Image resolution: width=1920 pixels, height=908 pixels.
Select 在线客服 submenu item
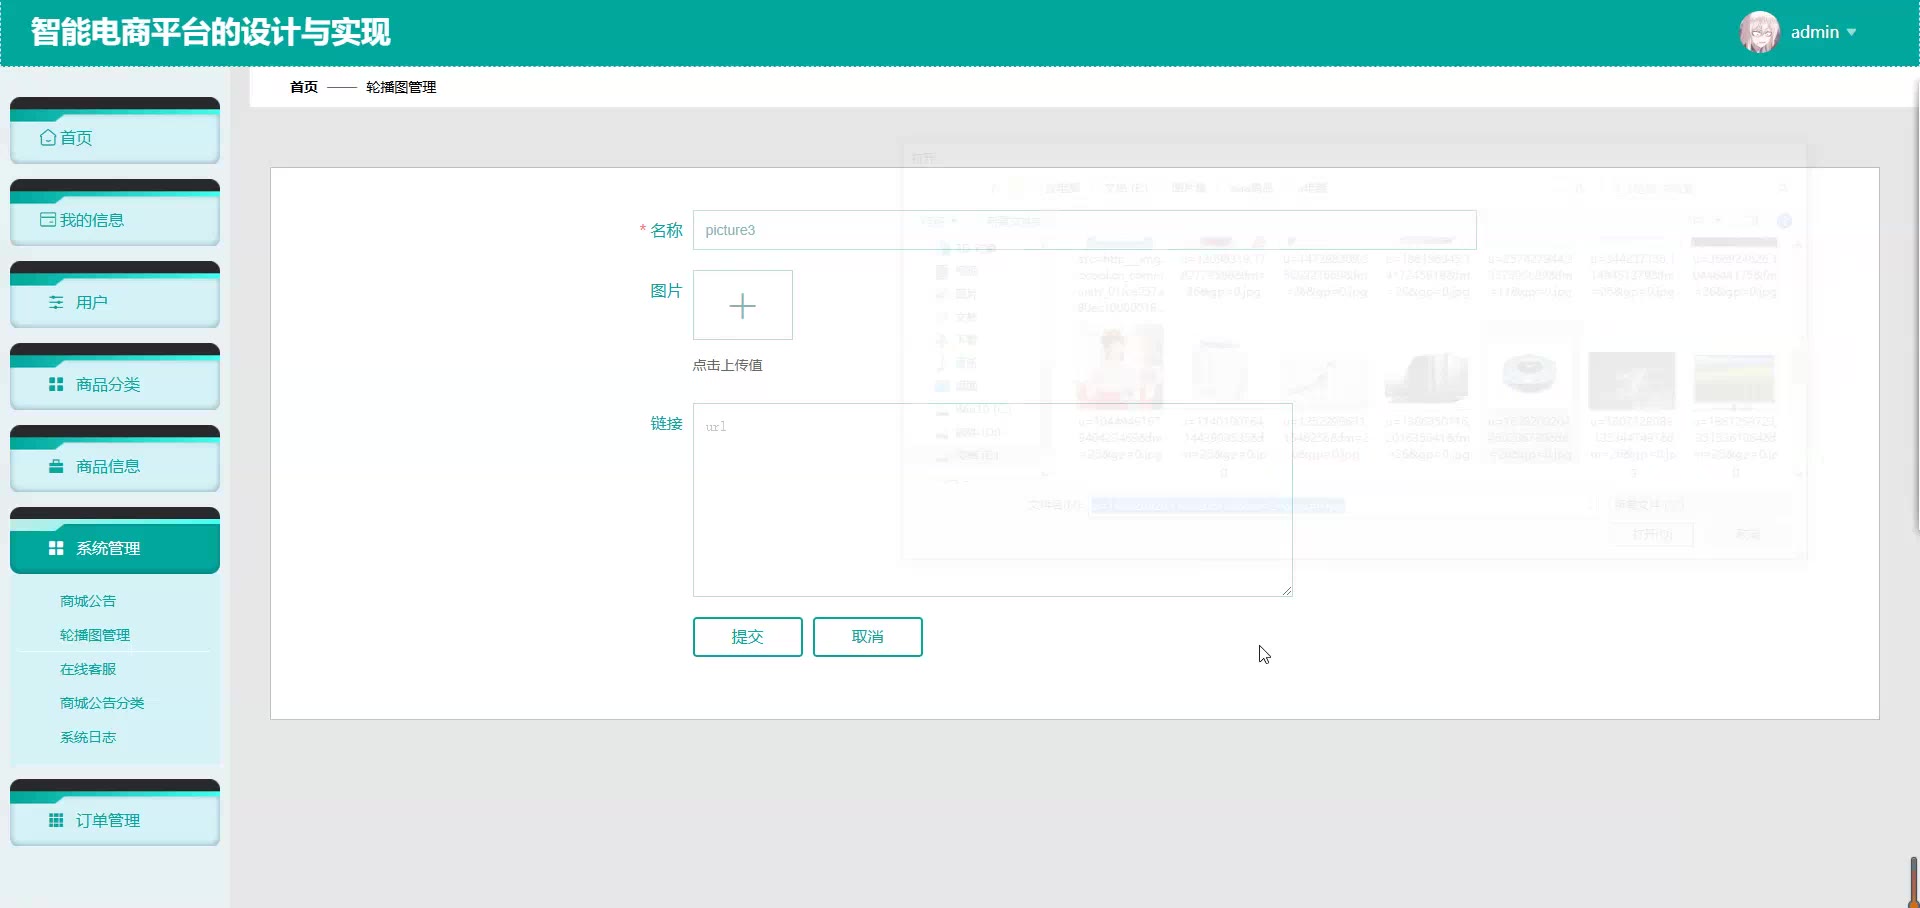pyautogui.click(x=88, y=669)
